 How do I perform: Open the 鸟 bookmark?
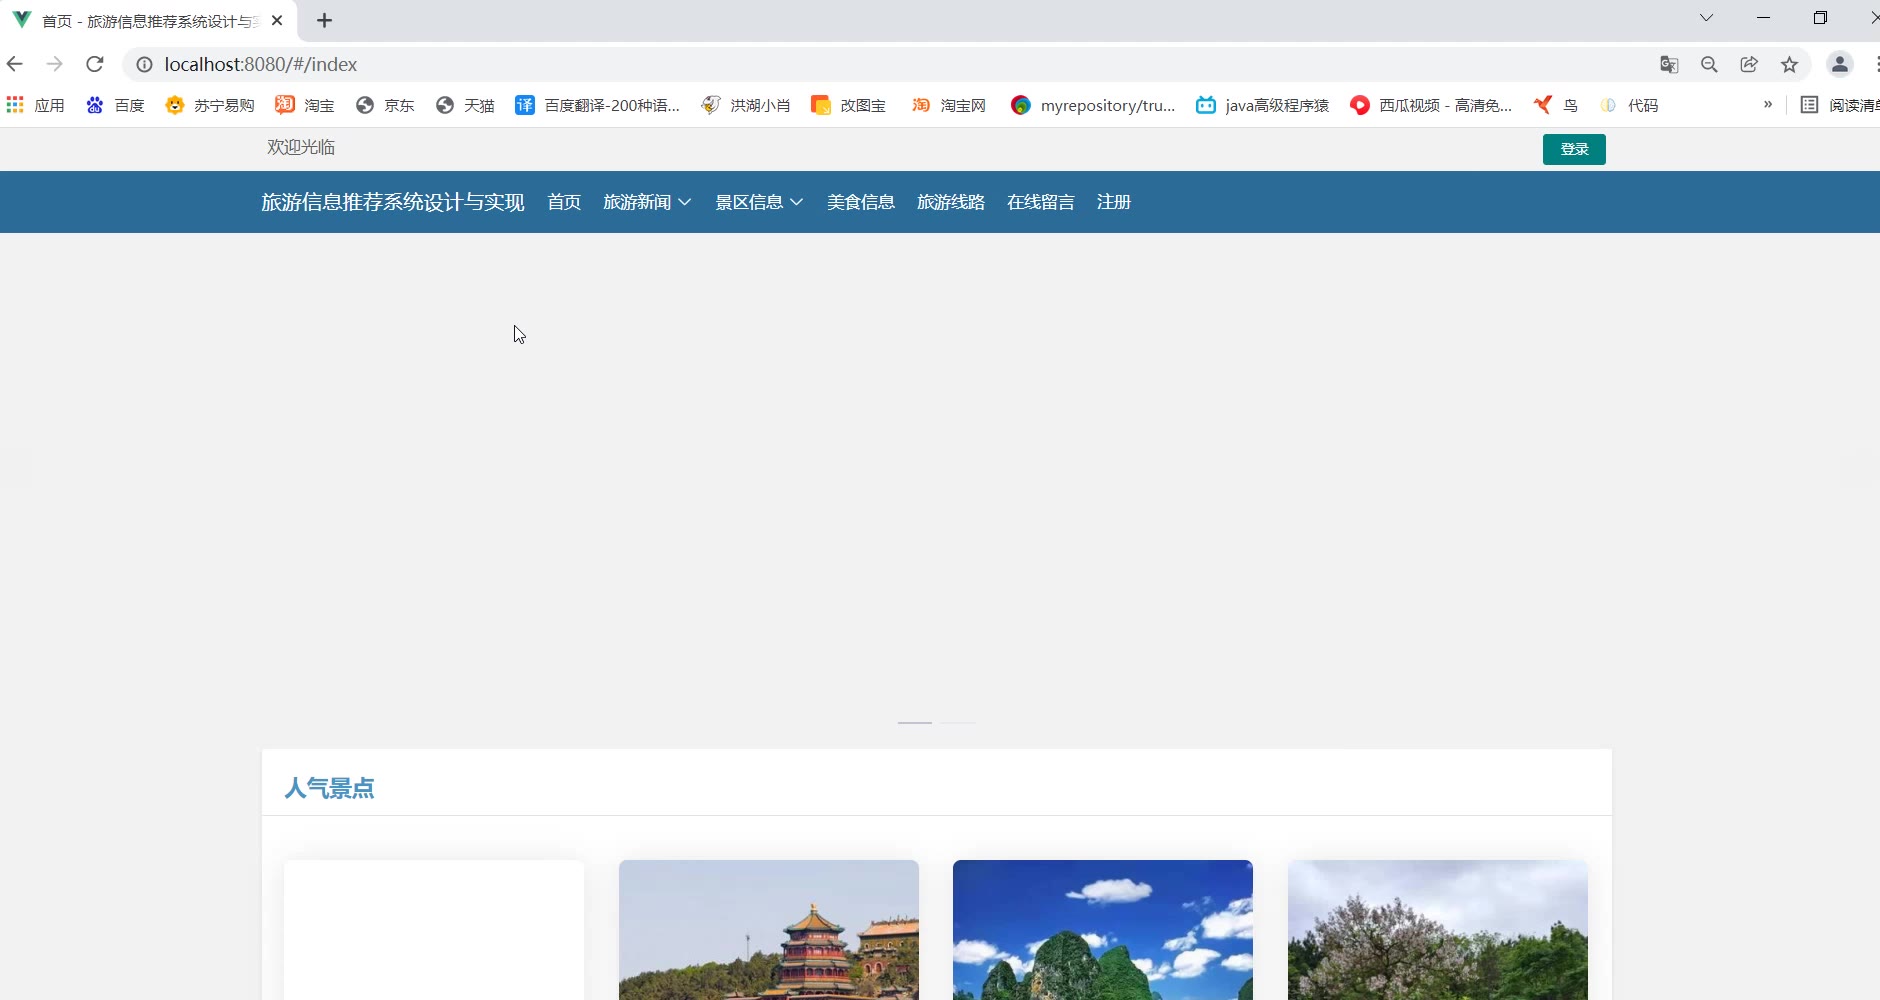pos(1556,105)
